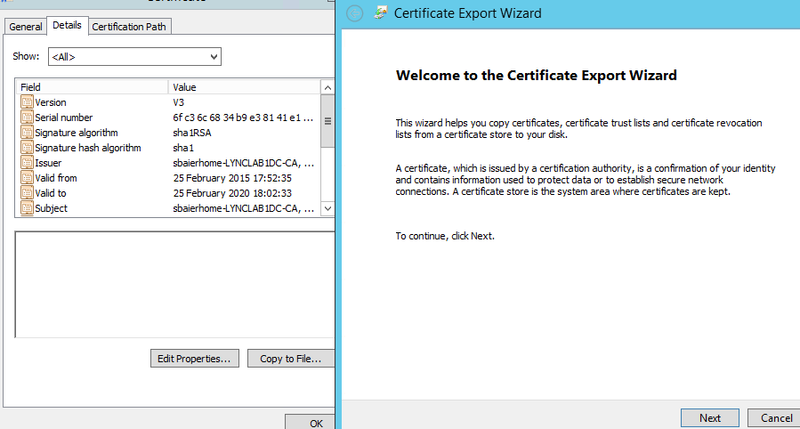This screenshot has height=429, width=800.
Task: Click the Value column header
Action: (244, 87)
